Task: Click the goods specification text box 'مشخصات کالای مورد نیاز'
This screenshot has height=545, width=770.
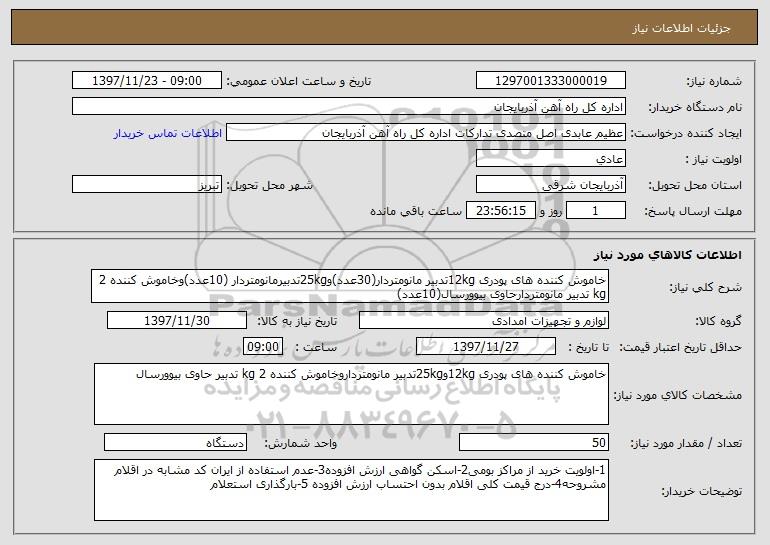Action: click(351, 394)
